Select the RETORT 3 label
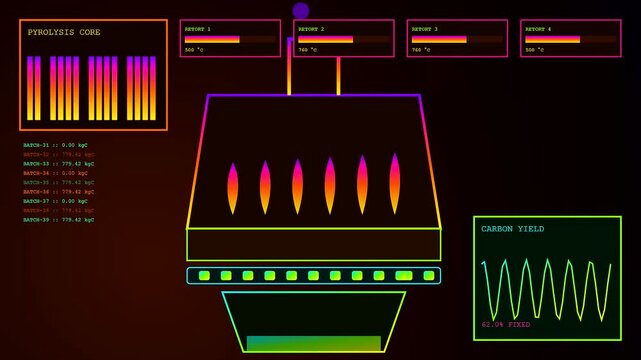 (x=424, y=29)
